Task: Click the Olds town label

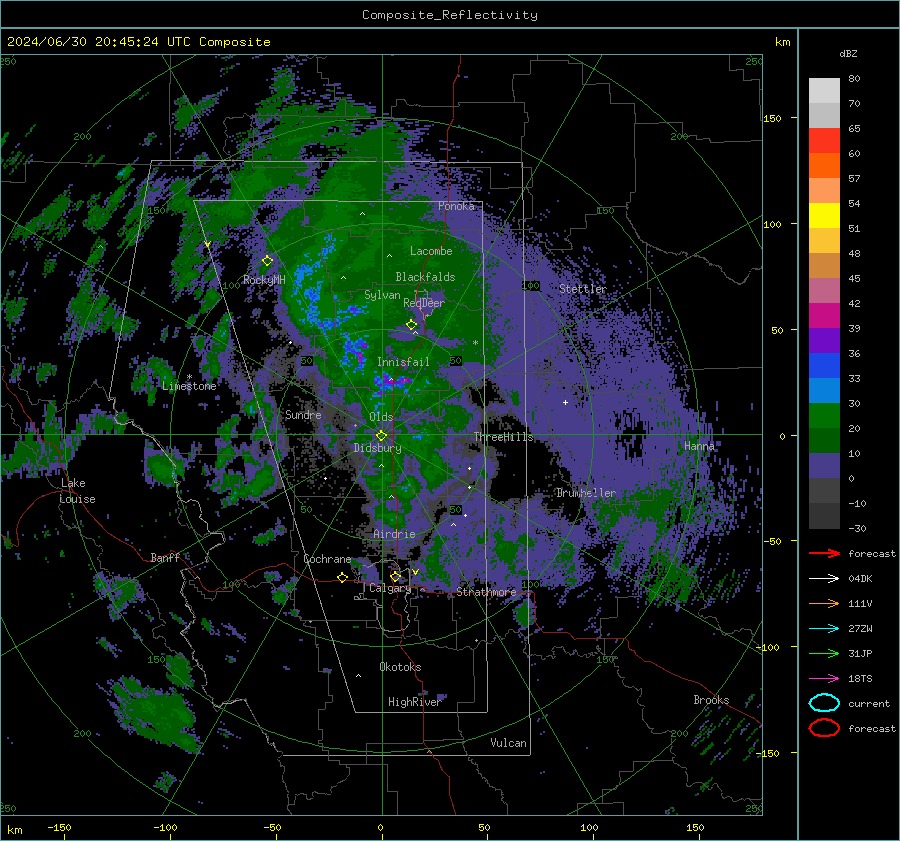Action: tap(381, 417)
